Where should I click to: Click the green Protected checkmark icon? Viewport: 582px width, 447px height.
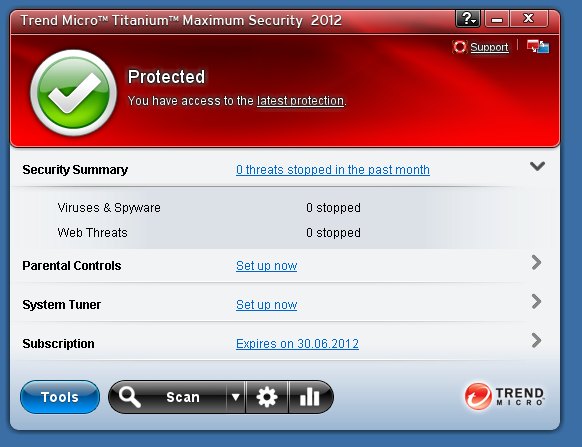point(73,93)
